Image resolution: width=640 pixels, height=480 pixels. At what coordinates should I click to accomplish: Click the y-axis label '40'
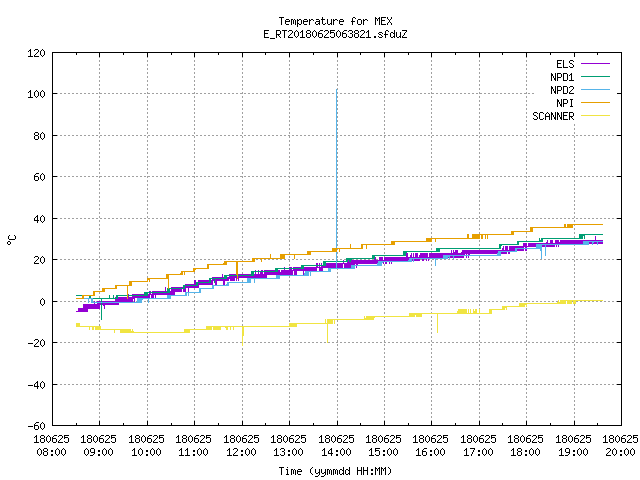(x=39, y=219)
